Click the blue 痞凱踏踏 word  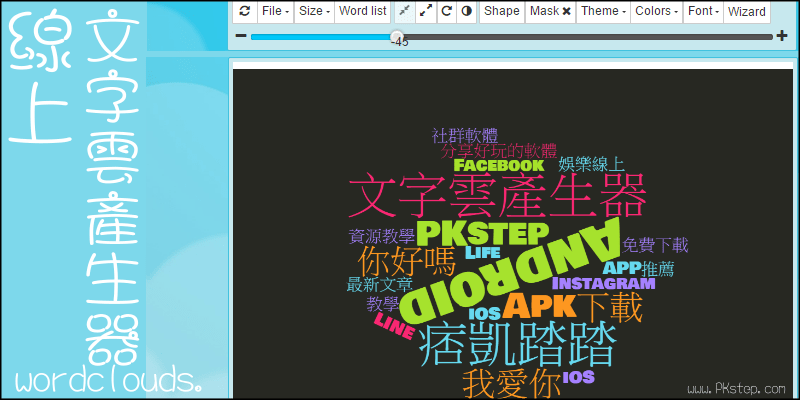(x=517, y=346)
